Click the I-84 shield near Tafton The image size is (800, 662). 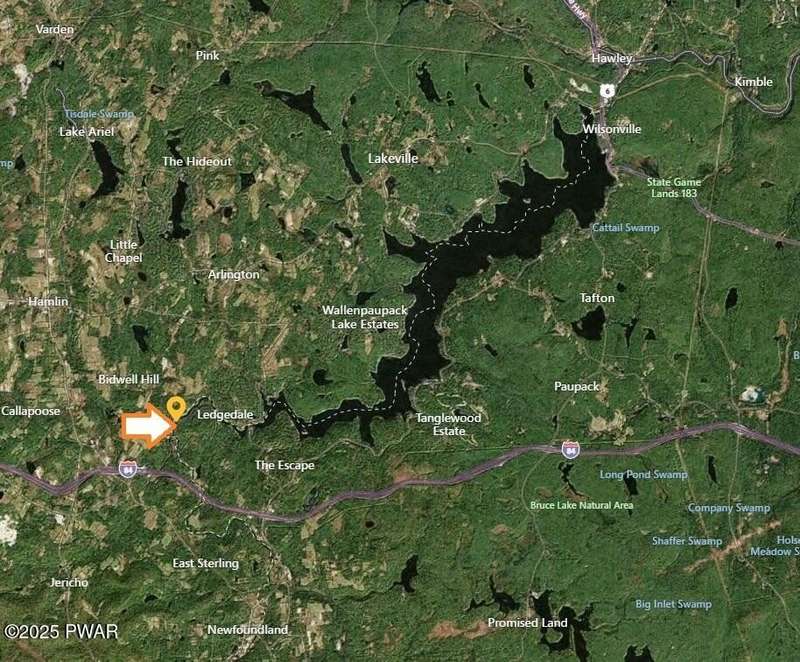point(571,450)
